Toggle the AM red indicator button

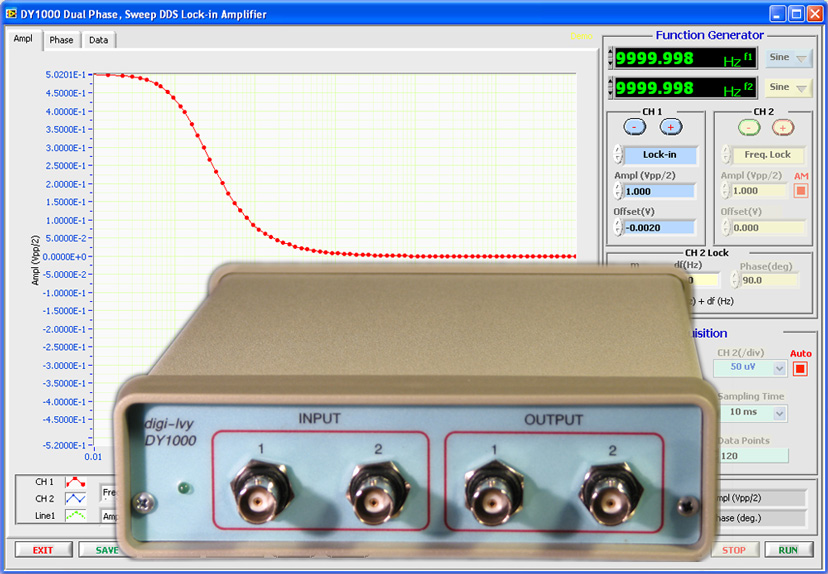click(x=801, y=191)
